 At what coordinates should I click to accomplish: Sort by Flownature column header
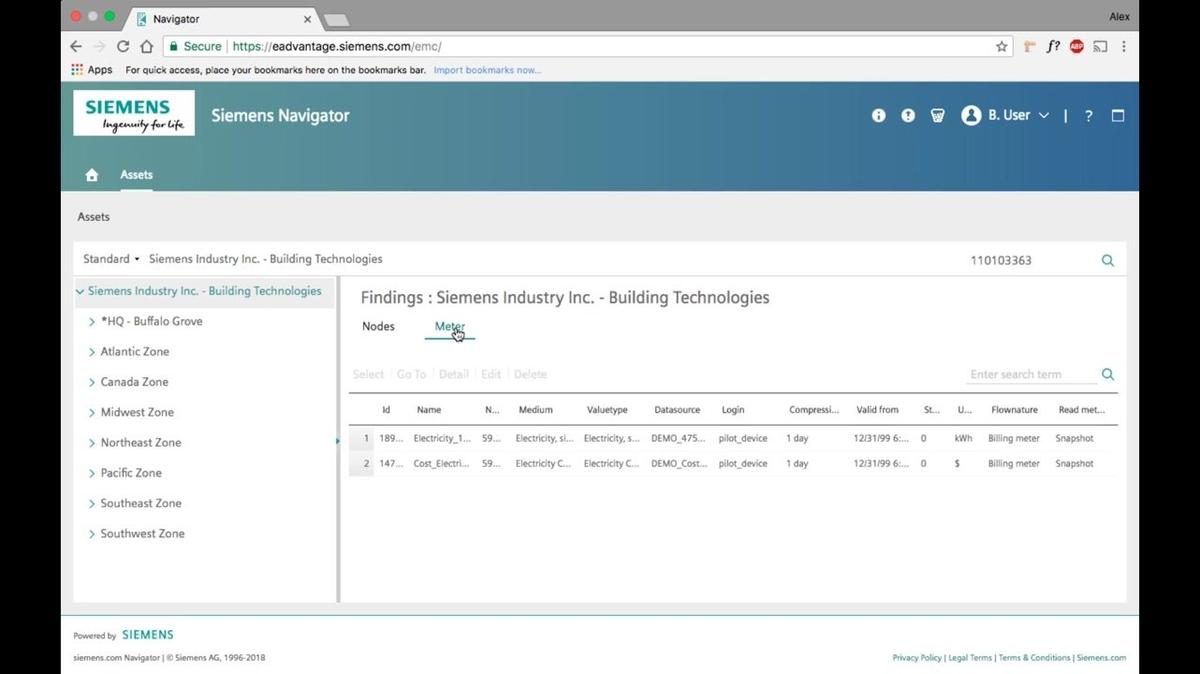[x=1014, y=410]
